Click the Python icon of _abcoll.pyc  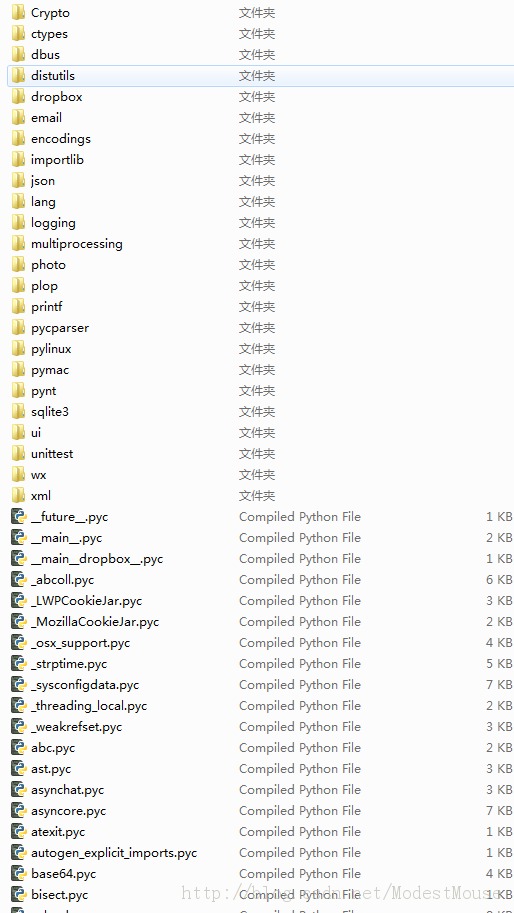click(19, 579)
